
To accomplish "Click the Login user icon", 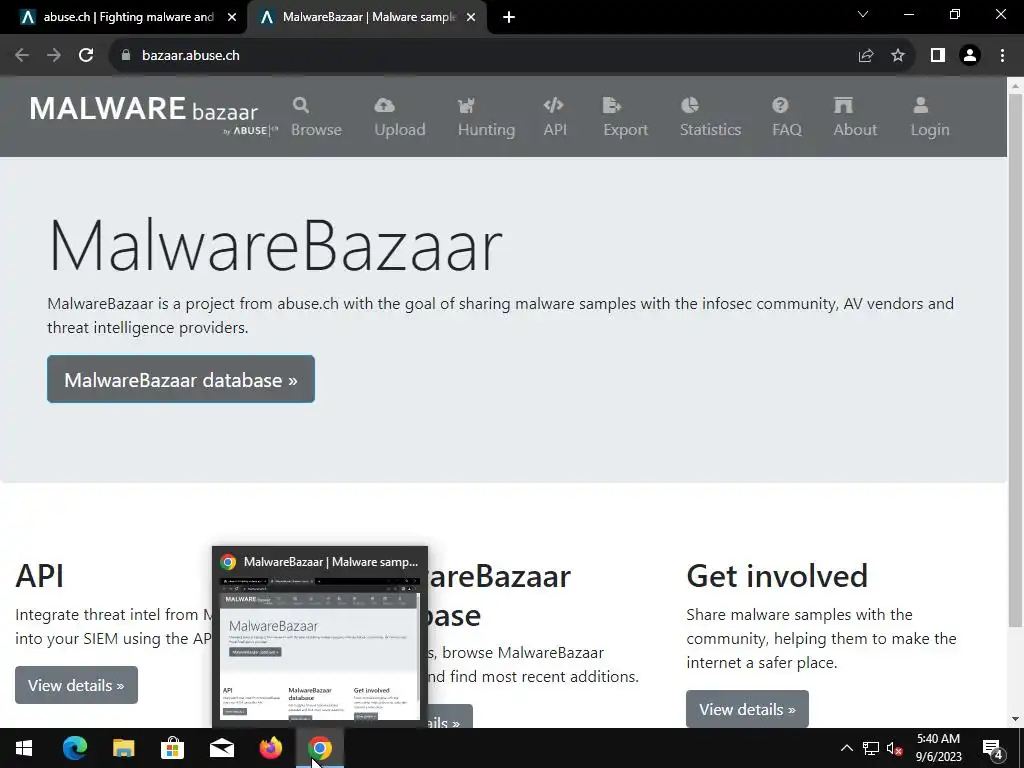I will tap(921, 104).
